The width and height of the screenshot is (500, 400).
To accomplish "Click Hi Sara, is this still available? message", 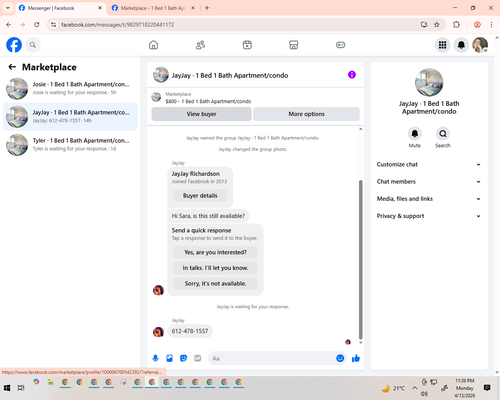I will click(x=208, y=216).
